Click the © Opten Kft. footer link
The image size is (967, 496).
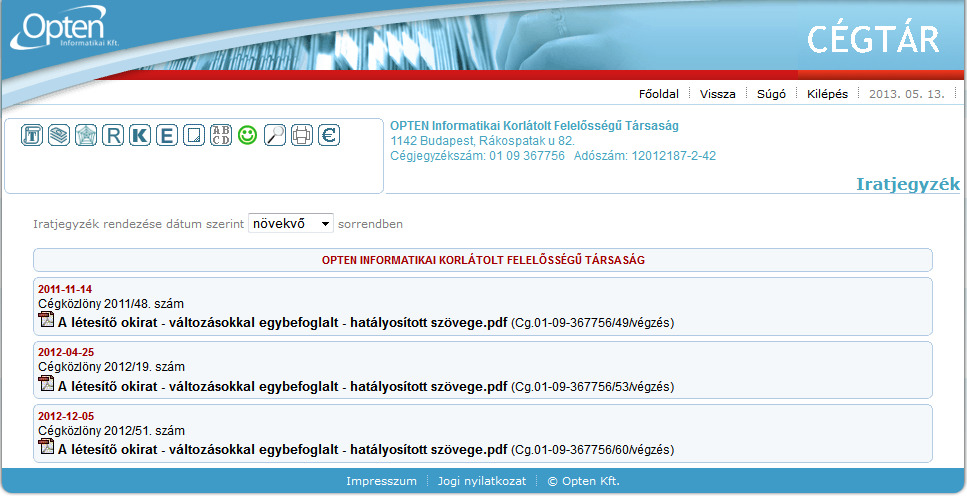tap(583, 481)
